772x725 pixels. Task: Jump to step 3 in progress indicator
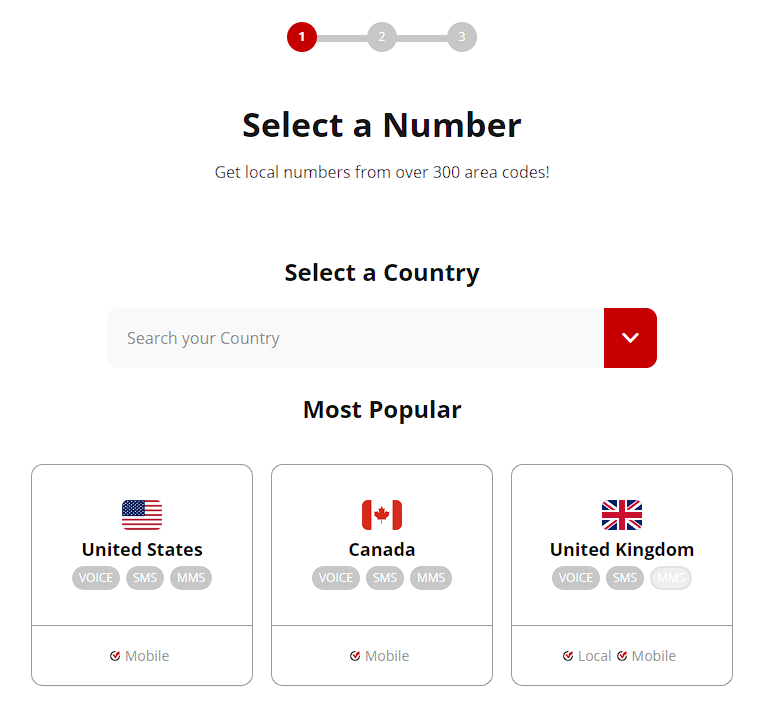coord(462,37)
